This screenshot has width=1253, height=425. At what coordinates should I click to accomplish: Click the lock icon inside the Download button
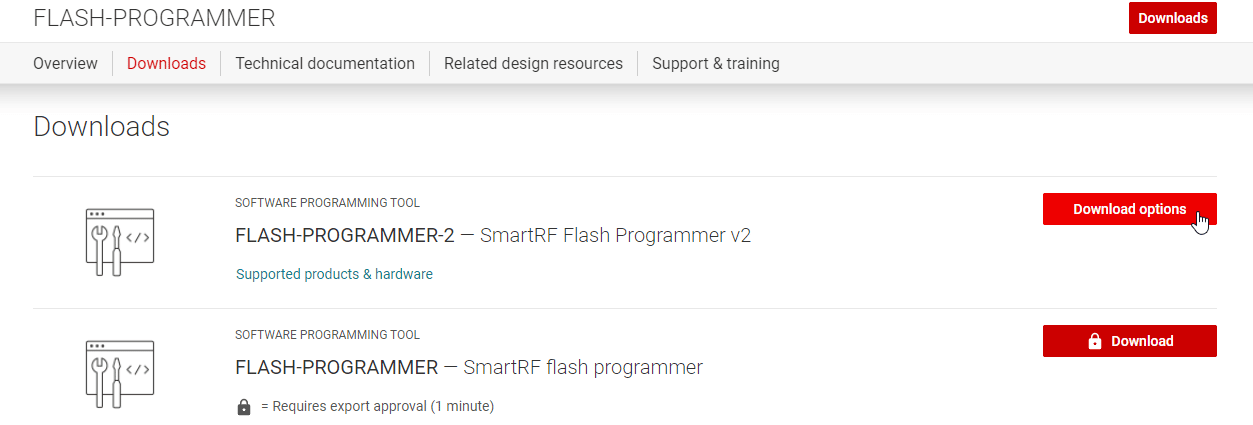(x=1094, y=341)
